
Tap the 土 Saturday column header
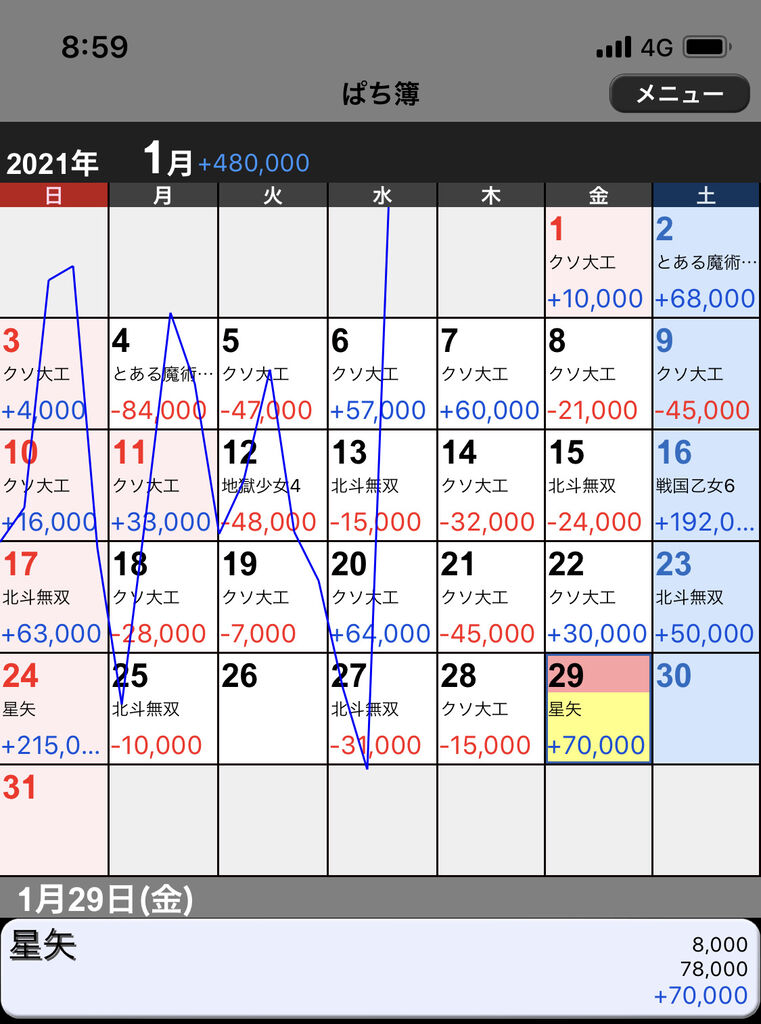[707, 195]
